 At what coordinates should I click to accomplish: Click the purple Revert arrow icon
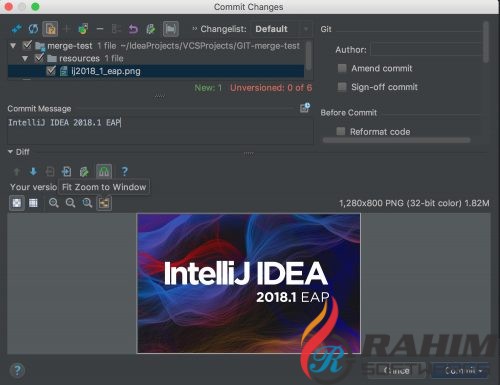[133, 29]
